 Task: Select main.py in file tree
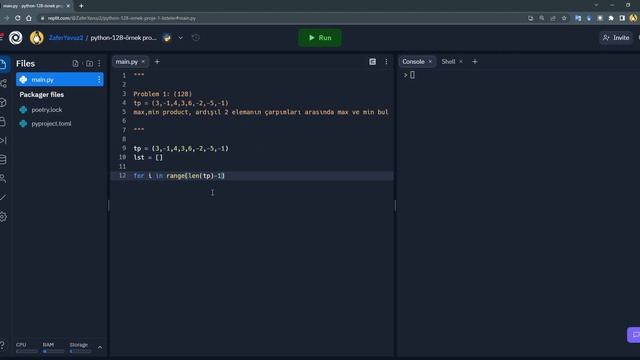[x=60, y=80]
